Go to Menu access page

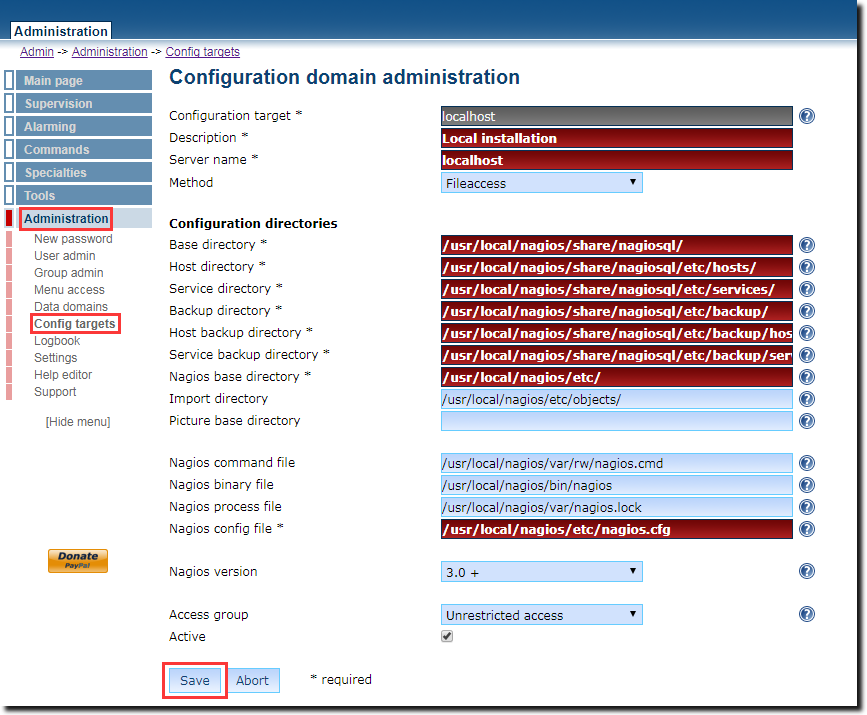69,290
